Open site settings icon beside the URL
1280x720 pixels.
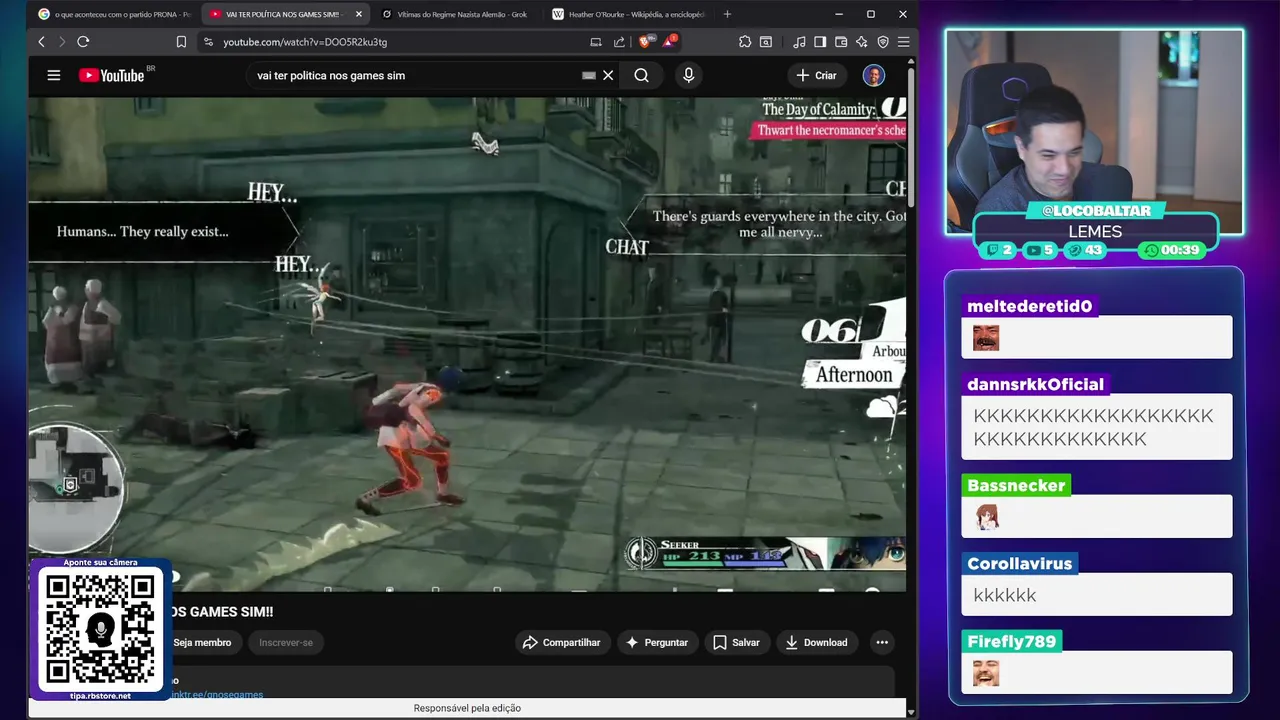[x=208, y=42]
